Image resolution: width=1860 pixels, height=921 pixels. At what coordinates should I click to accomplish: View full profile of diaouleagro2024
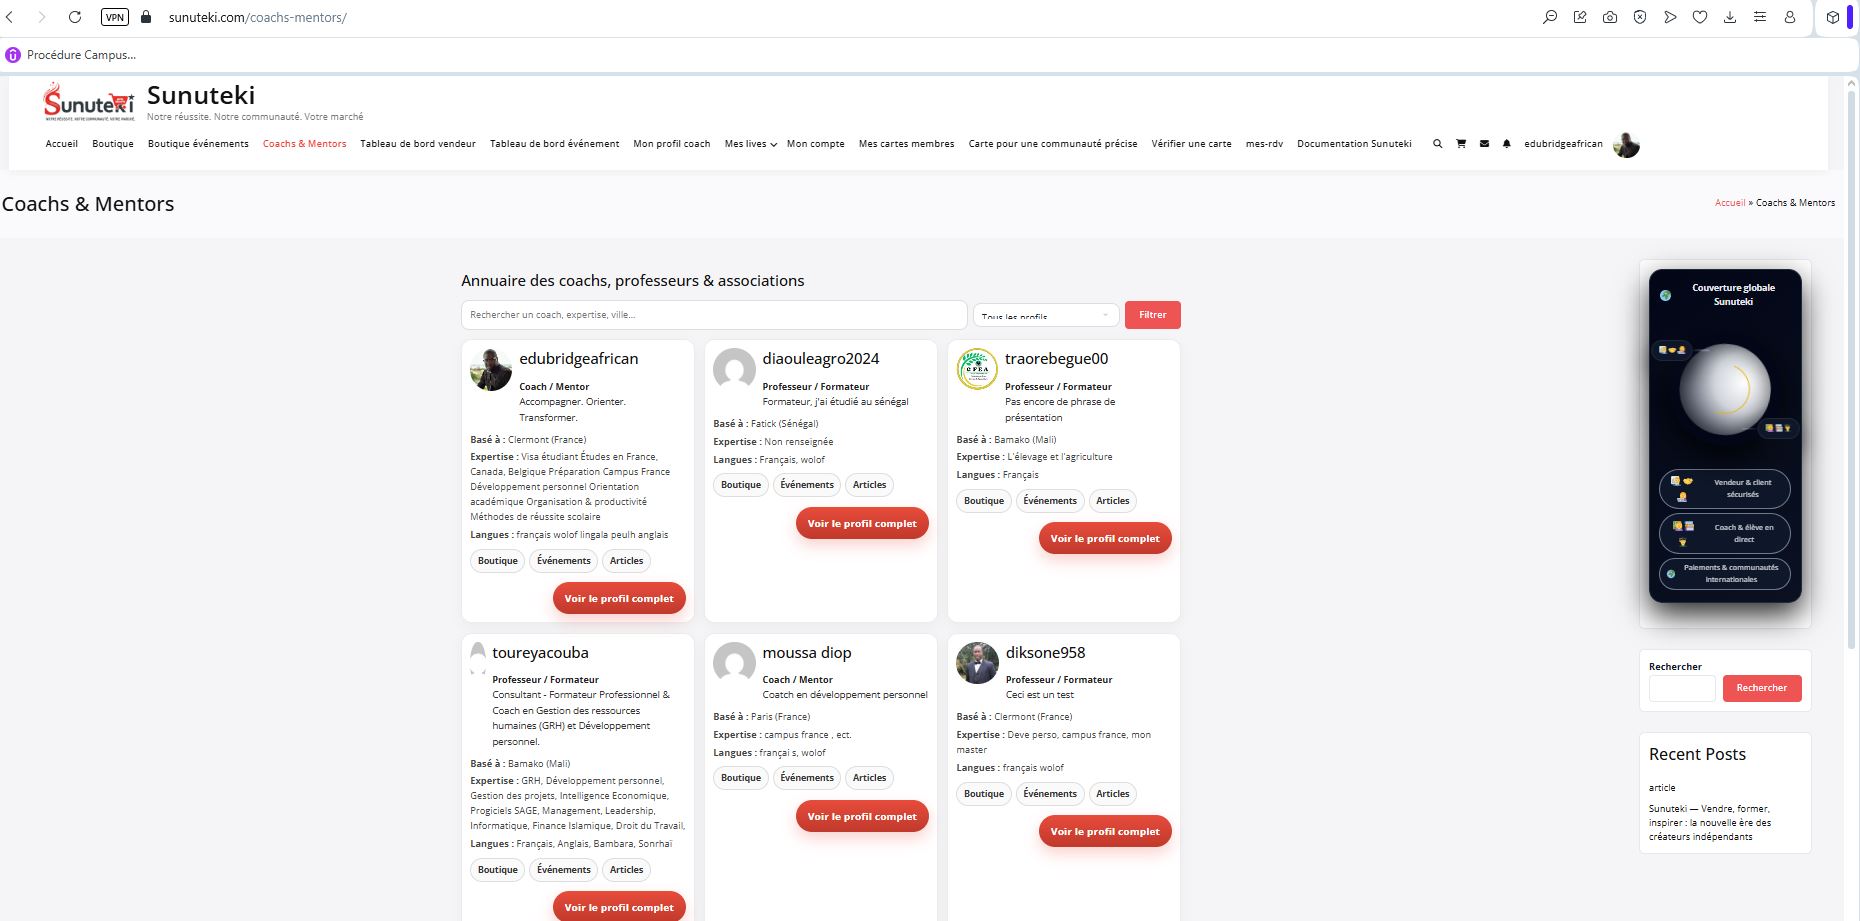861,523
